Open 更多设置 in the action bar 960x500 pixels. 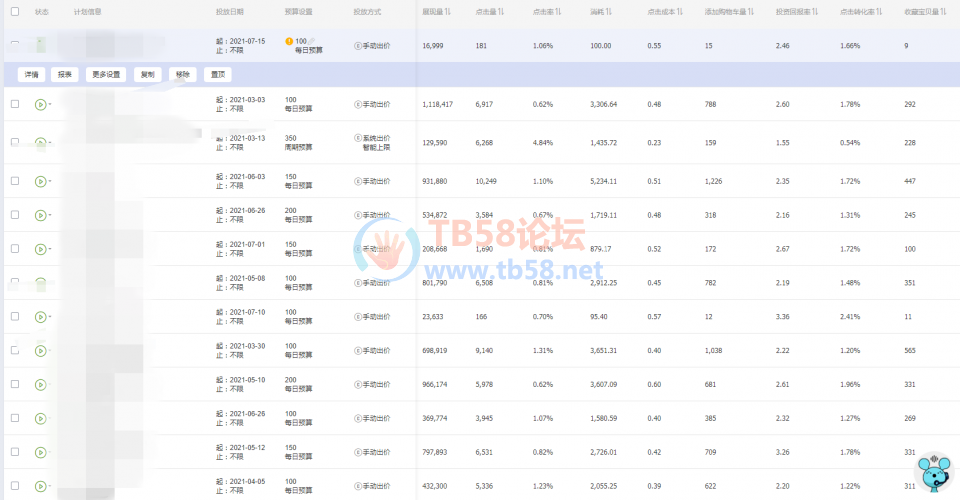(106, 75)
